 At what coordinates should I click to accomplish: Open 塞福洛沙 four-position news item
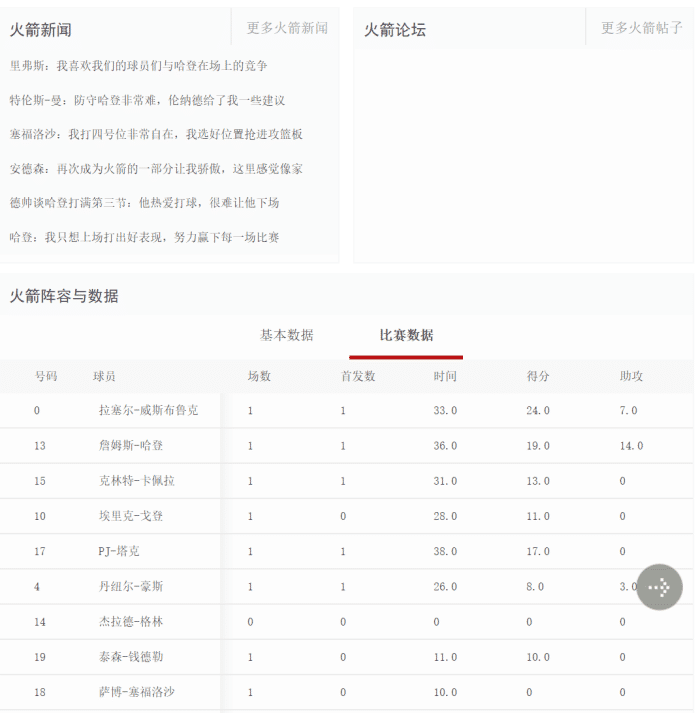156,135
